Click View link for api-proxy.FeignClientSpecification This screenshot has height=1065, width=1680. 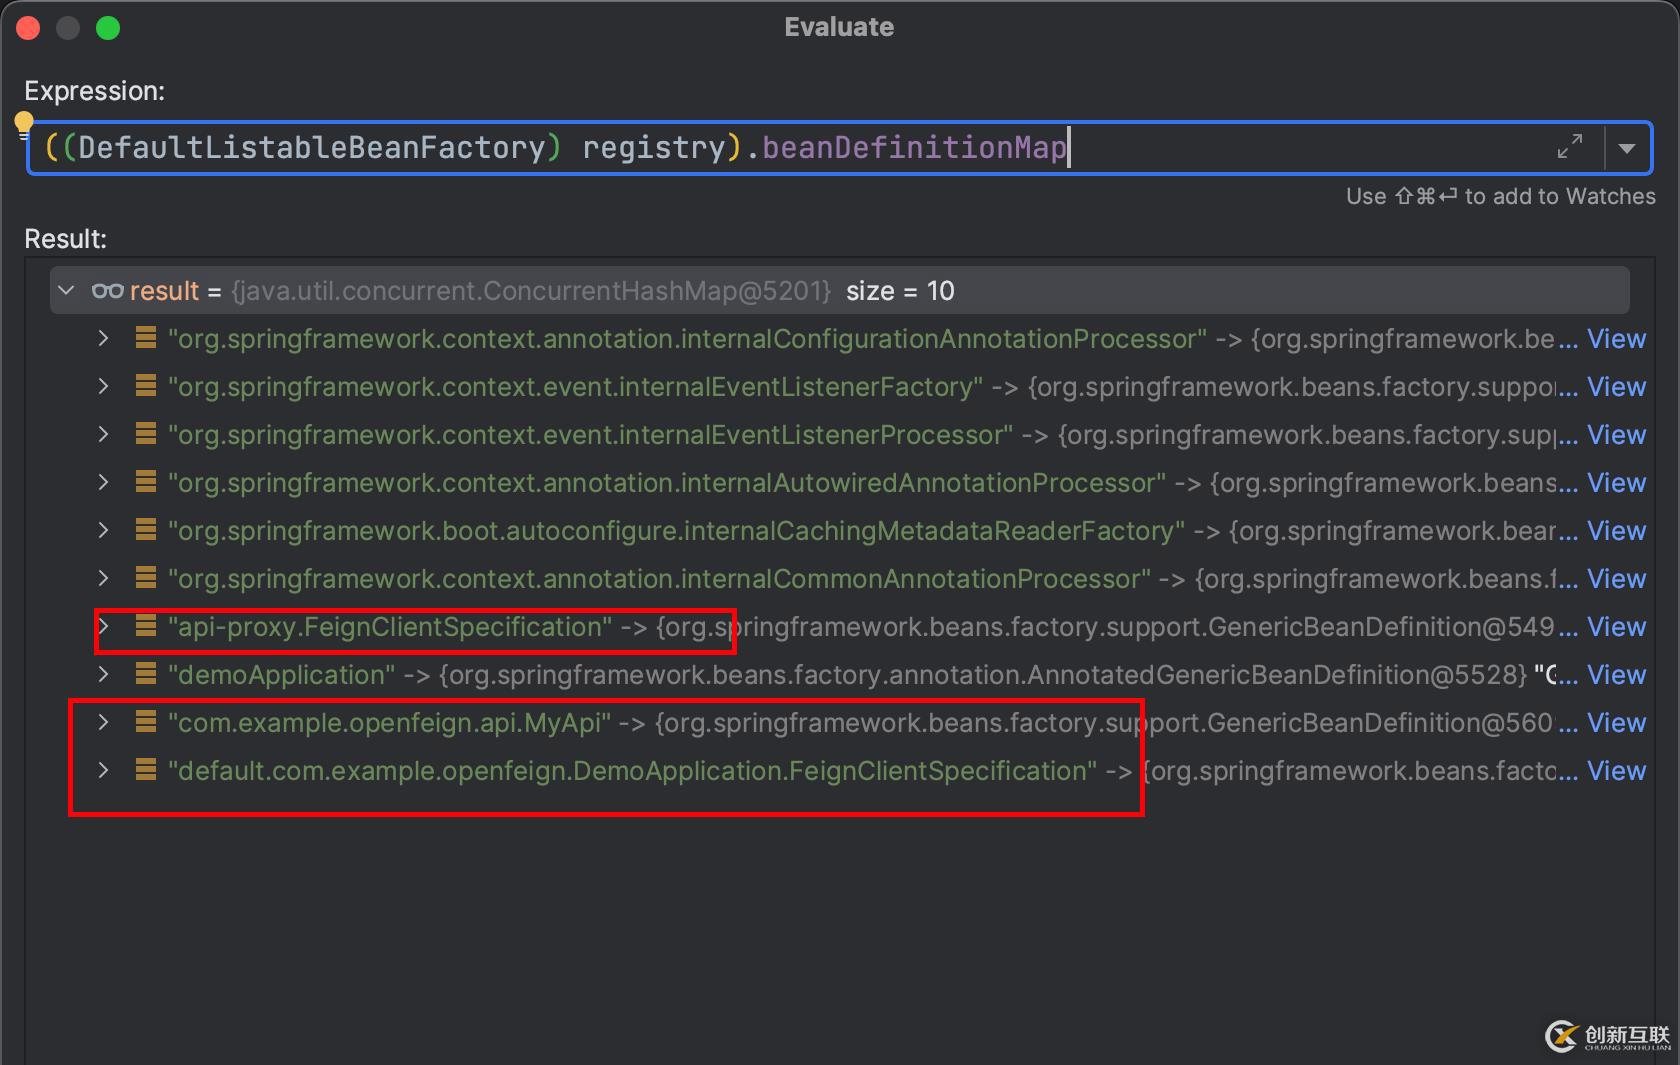[1616, 627]
